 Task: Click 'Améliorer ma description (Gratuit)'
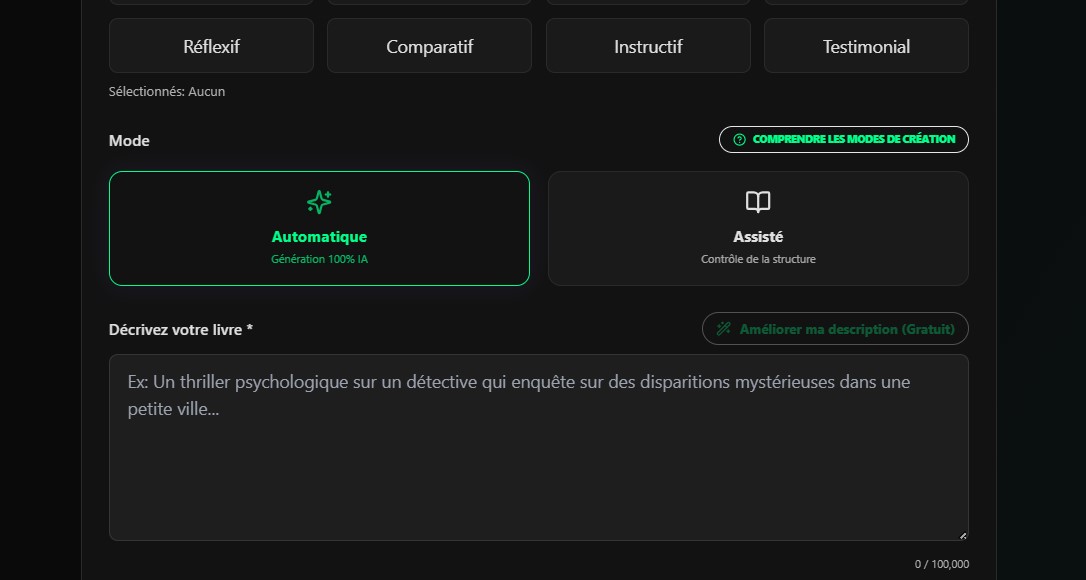(834, 328)
